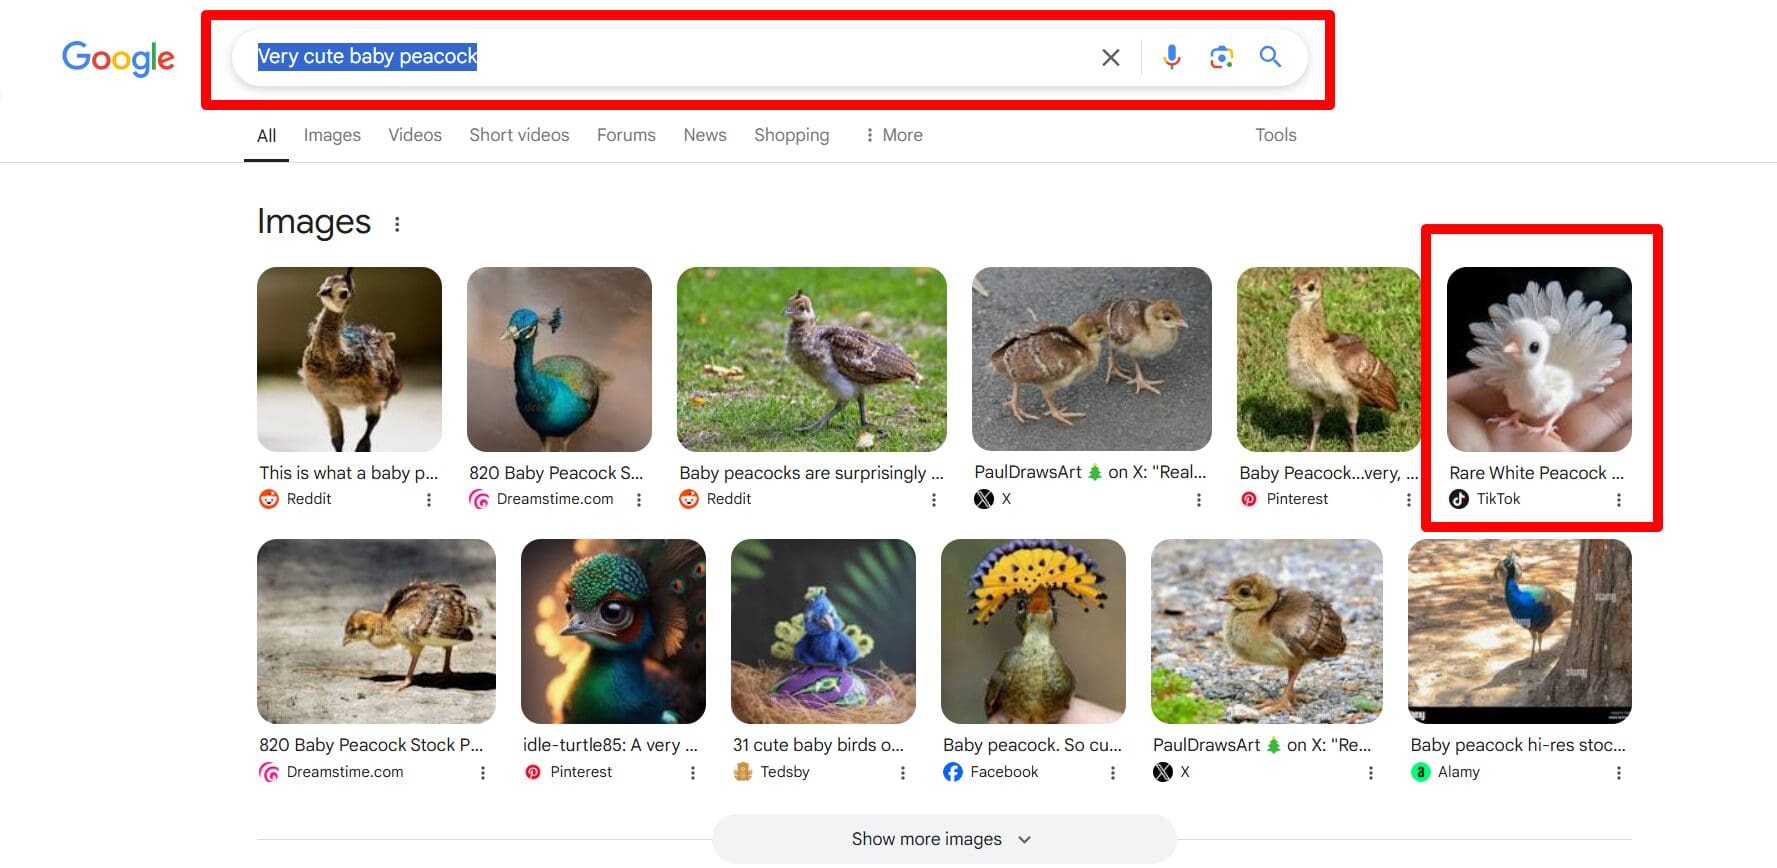The width and height of the screenshot is (1777, 868).
Task: Open three-dot menu for Alamy result
Action: pos(1618,773)
